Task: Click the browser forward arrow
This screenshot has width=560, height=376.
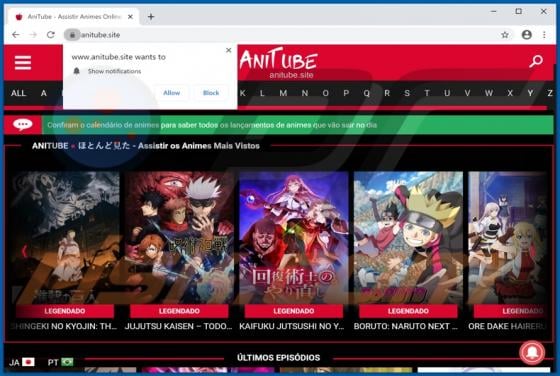Action: [33, 35]
